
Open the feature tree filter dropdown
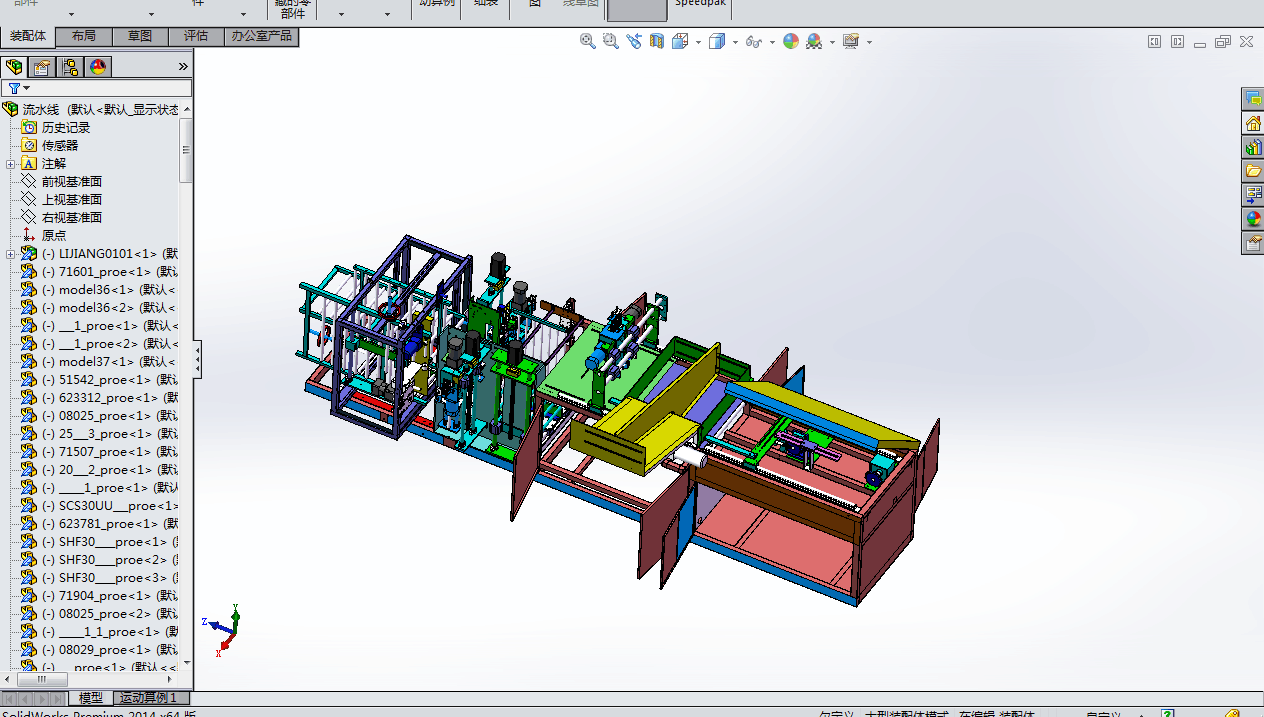point(18,88)
